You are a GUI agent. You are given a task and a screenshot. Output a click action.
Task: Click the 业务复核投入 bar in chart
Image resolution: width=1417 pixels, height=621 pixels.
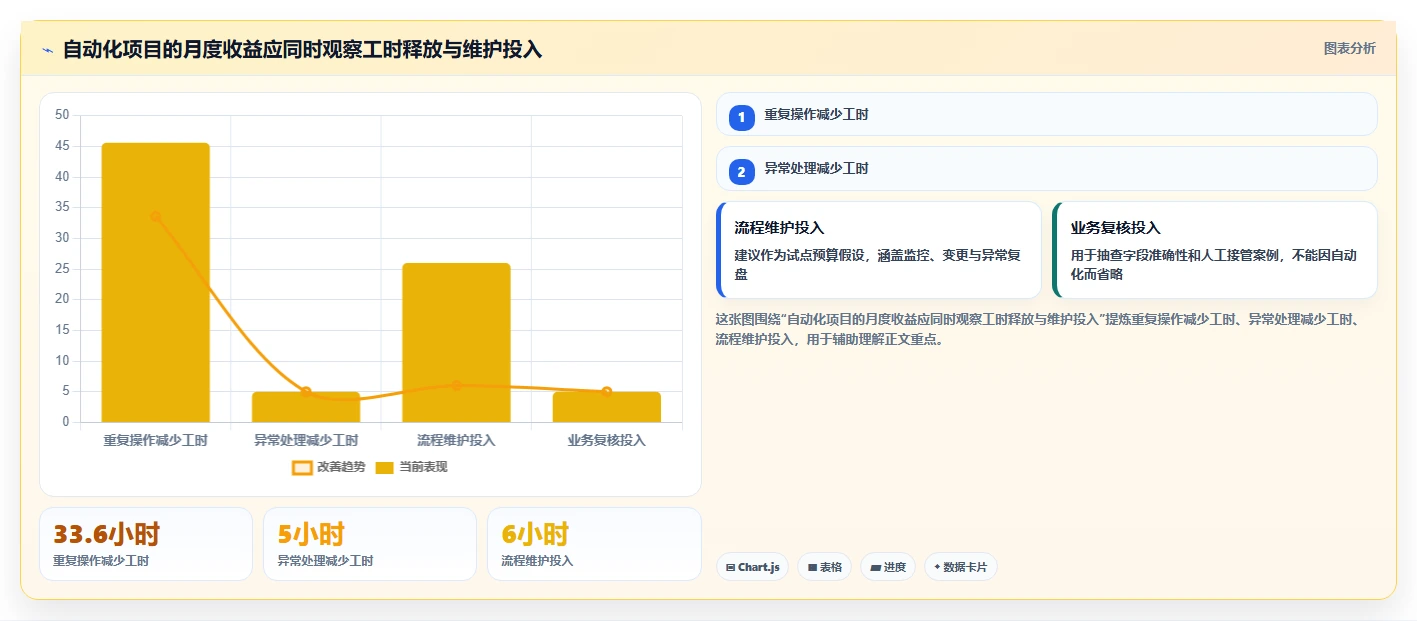pyautogui.click(x=607, y=407)
